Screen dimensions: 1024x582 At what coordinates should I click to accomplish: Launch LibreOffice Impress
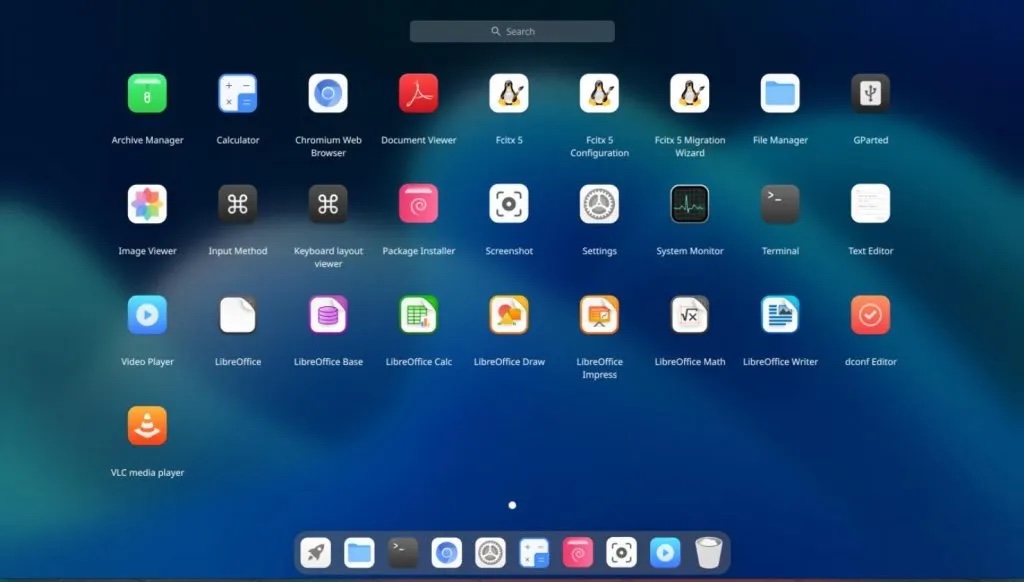click(x=599, y=315)
